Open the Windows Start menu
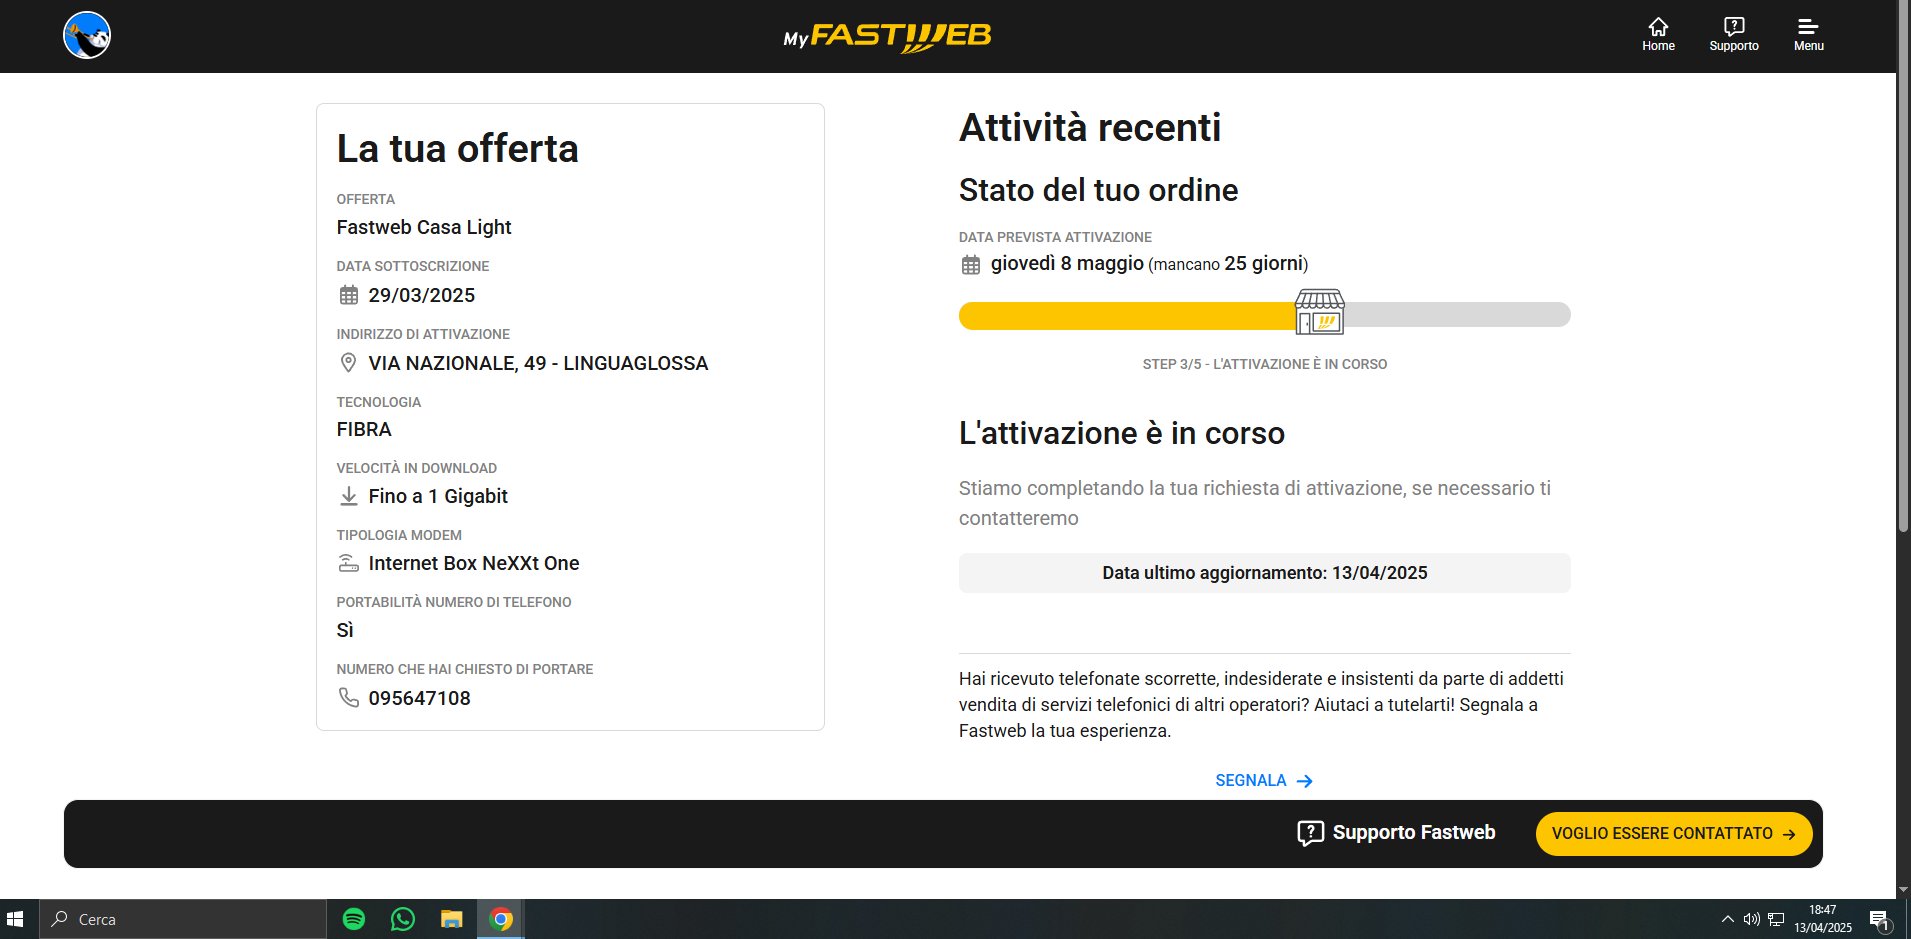Image resolution: width=1911 pixels, height=939 pixels. [15, 919]
